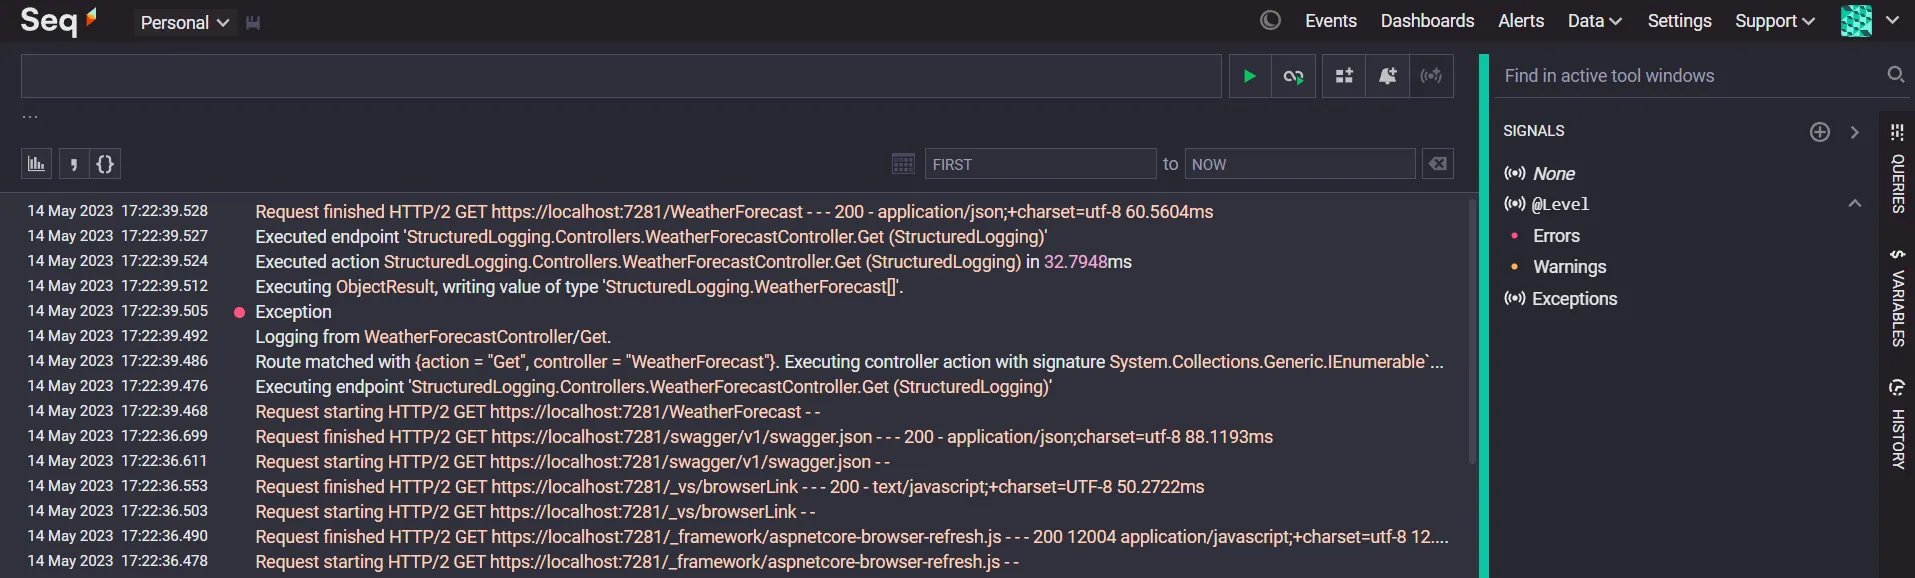The image size is (1915, 578).
Task: Collapse the @Level group chevron
Action: click(1855, 203)
